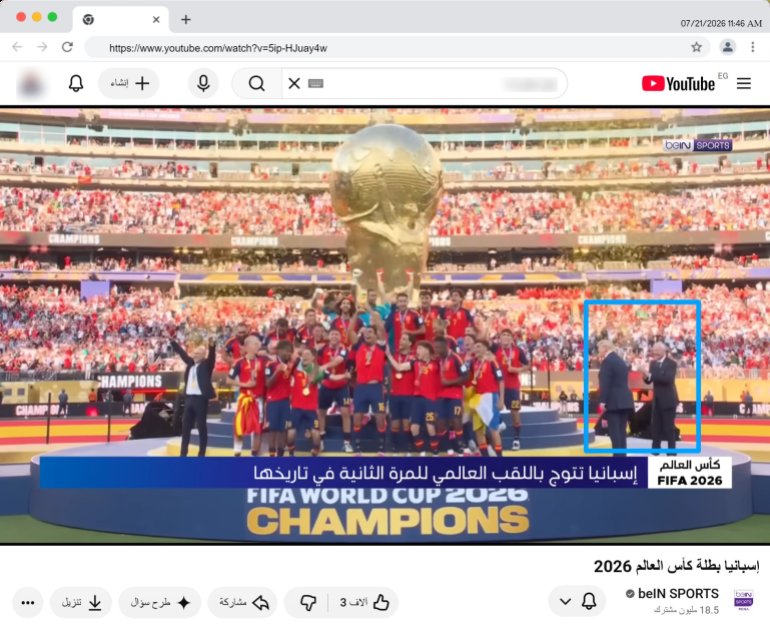The width and height of the screenshot is (770, 626).
Task: Open the on-screen keyboard icon
Action: click(315, 83)
